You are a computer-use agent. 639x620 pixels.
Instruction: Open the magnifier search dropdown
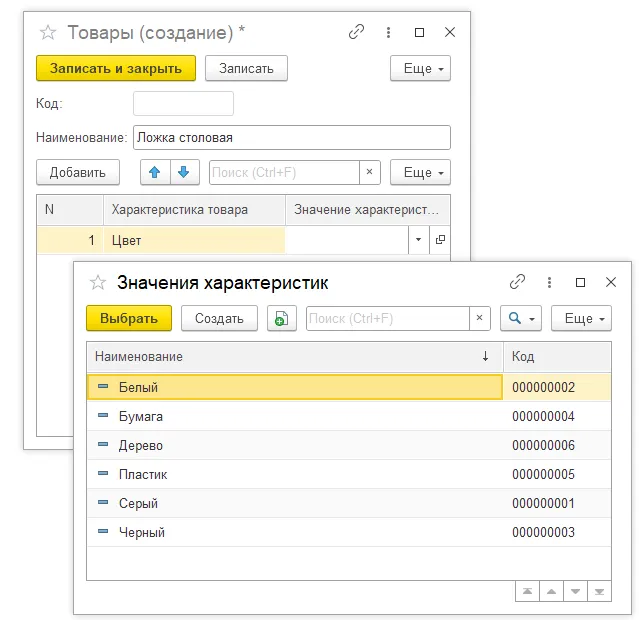click(521, 319)
